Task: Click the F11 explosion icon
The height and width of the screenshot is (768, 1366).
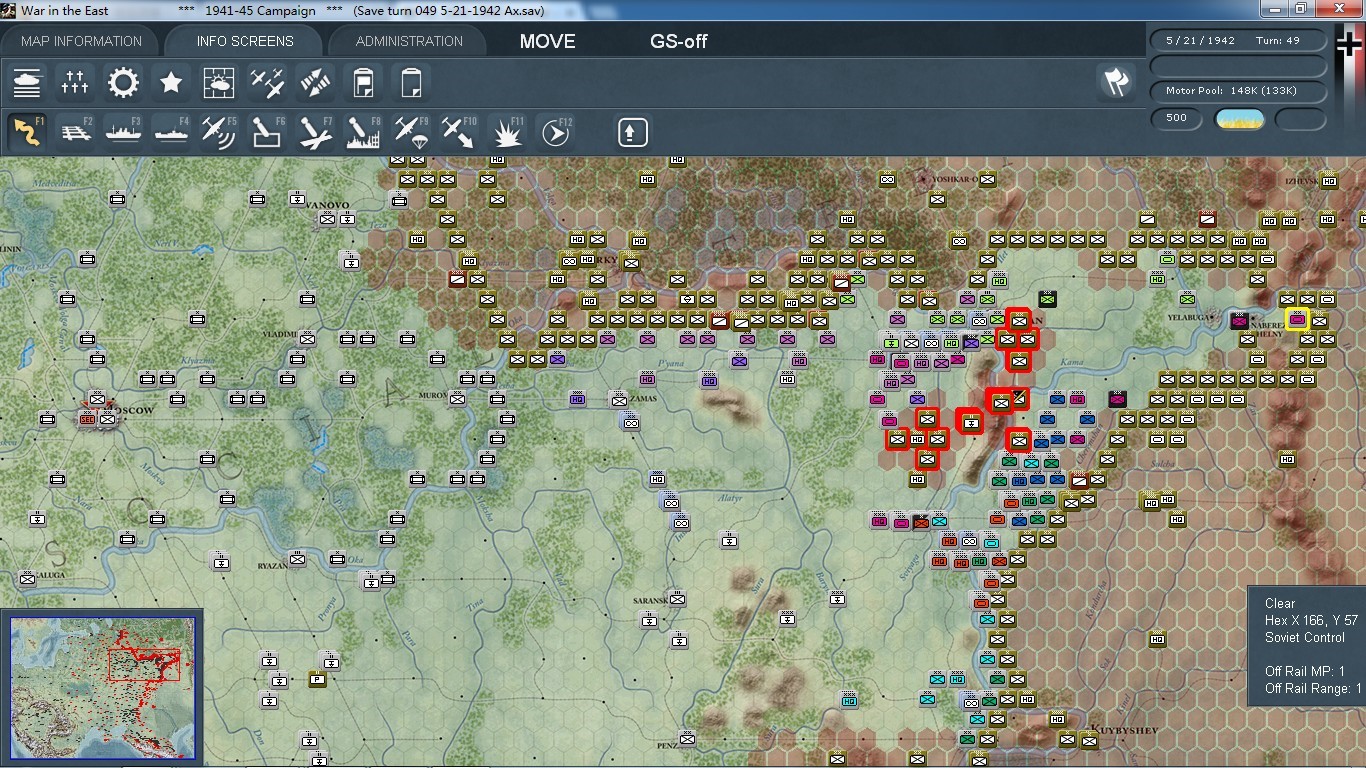Action: 507,132
